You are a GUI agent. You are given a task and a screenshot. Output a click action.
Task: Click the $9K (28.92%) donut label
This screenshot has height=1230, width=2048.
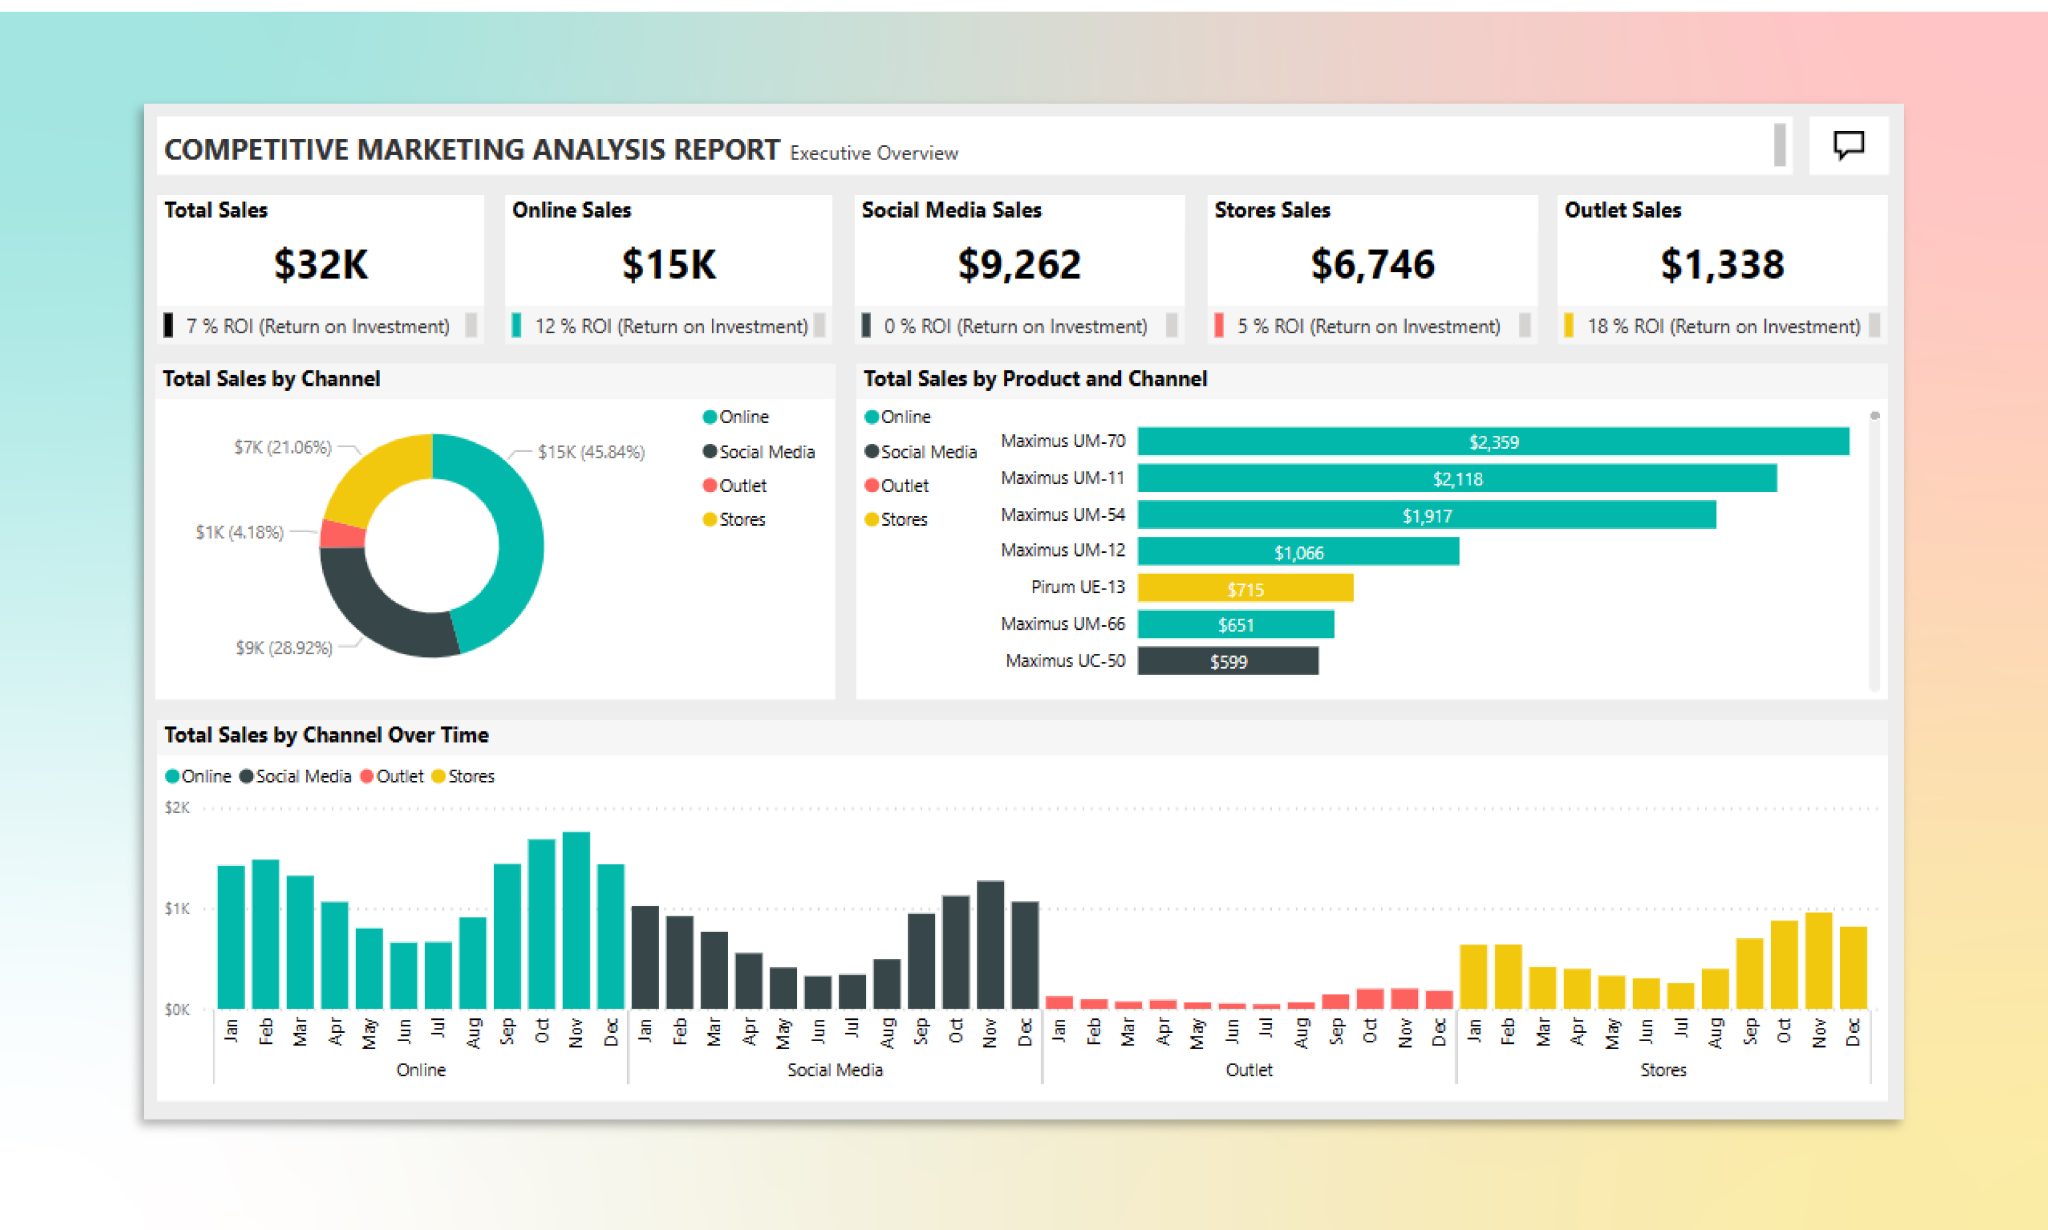(x=283, y=647)
